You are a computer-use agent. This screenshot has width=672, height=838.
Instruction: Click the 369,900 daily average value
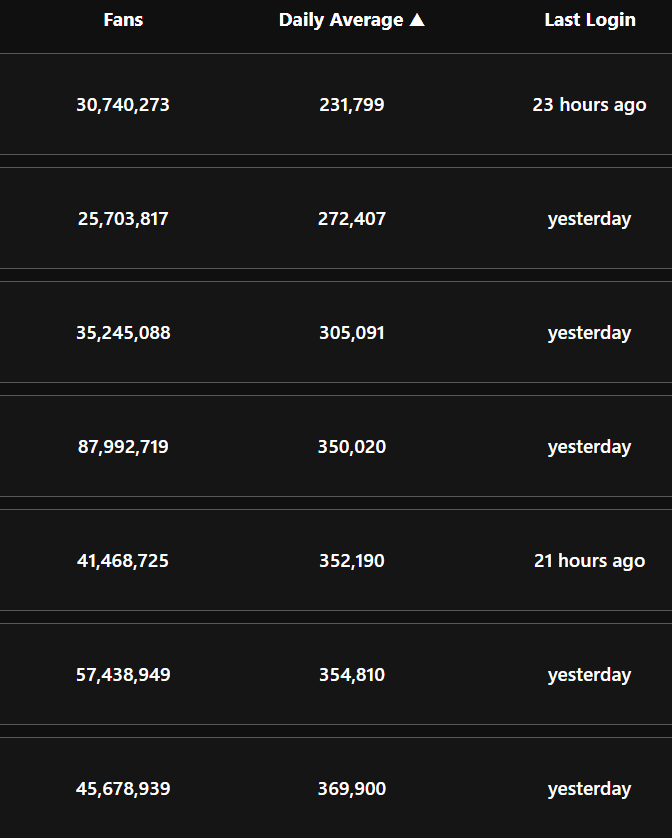pyautogui.click(x=351, y=788)
